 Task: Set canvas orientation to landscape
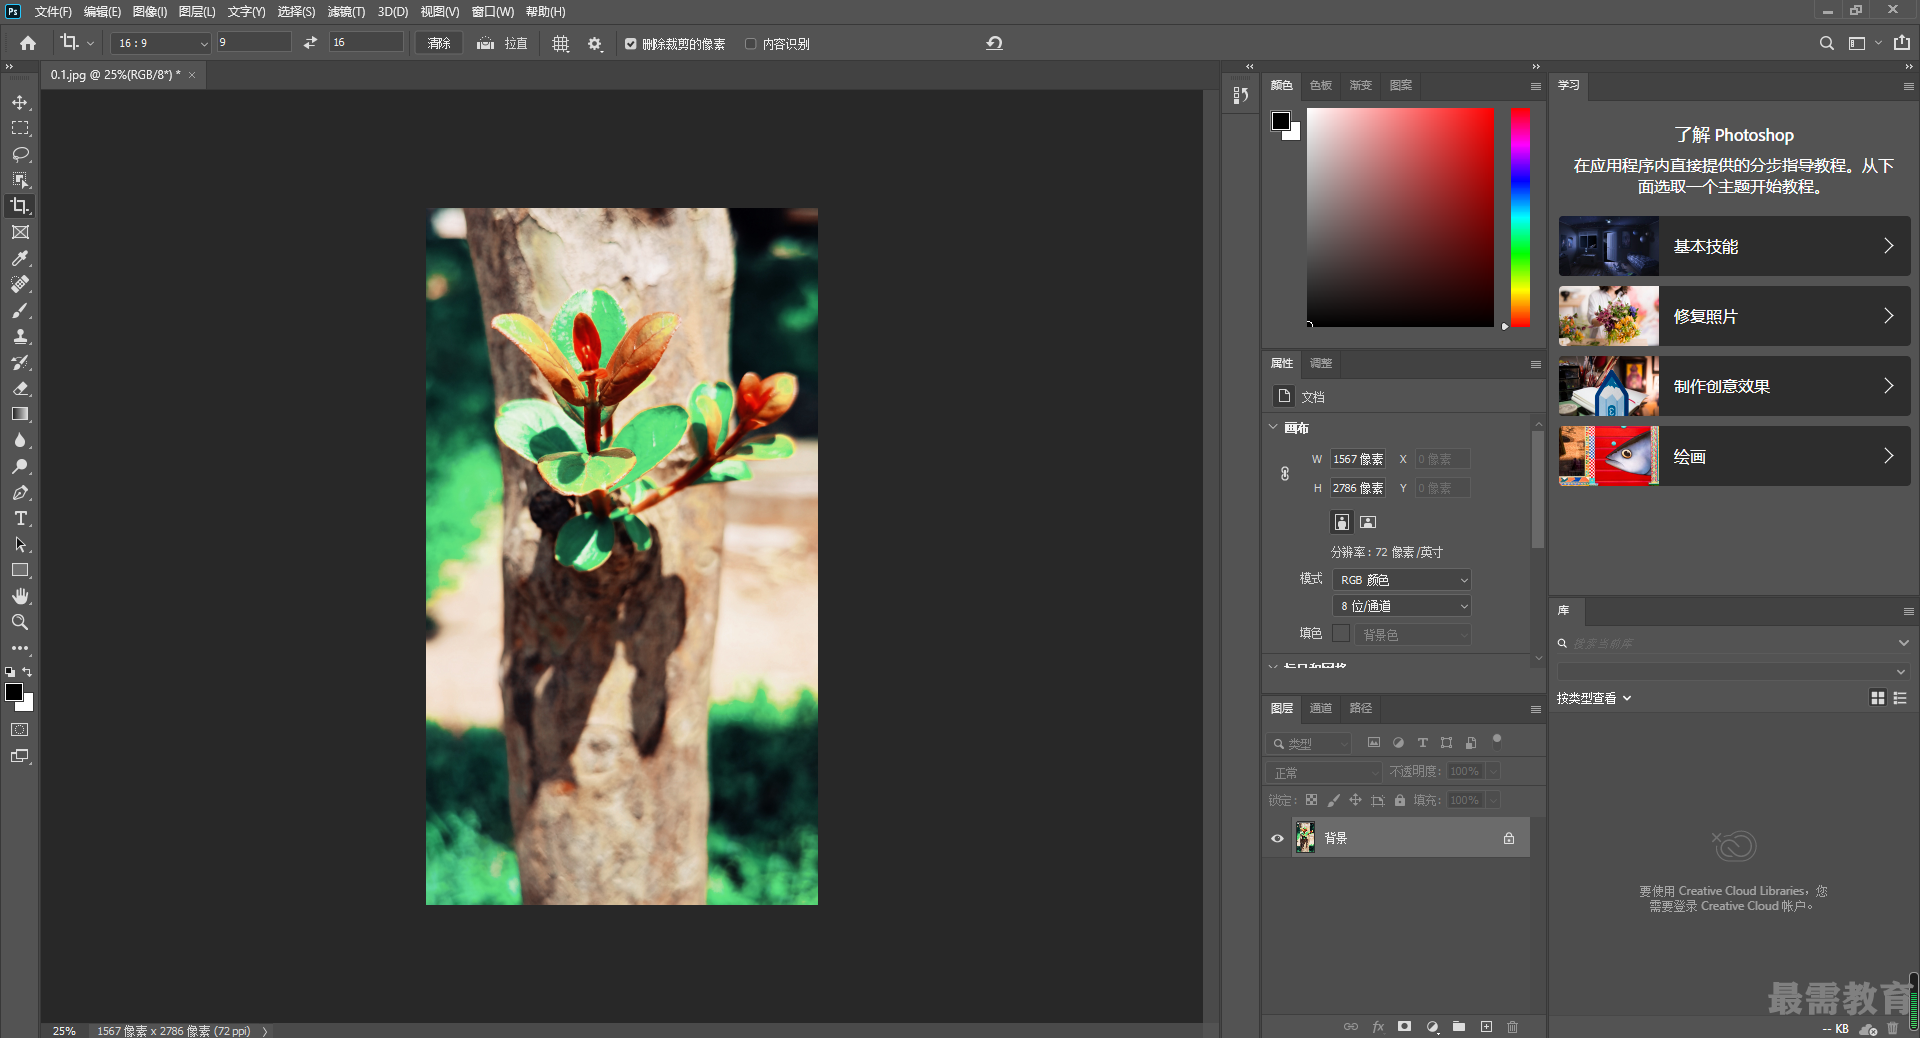point(1368,522)
